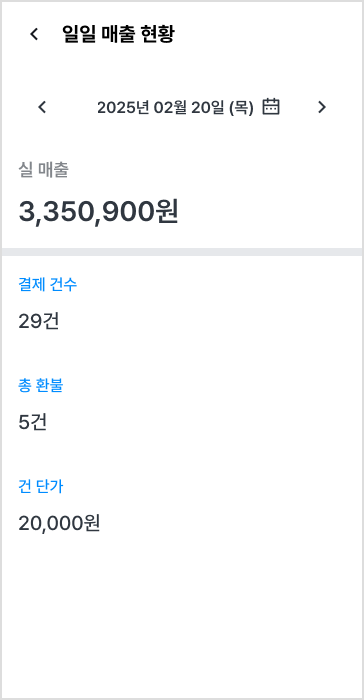Viewport: 364px width, 700px height.
Task: Tap the 29건 payment count
Action: (x=38, y=321)
